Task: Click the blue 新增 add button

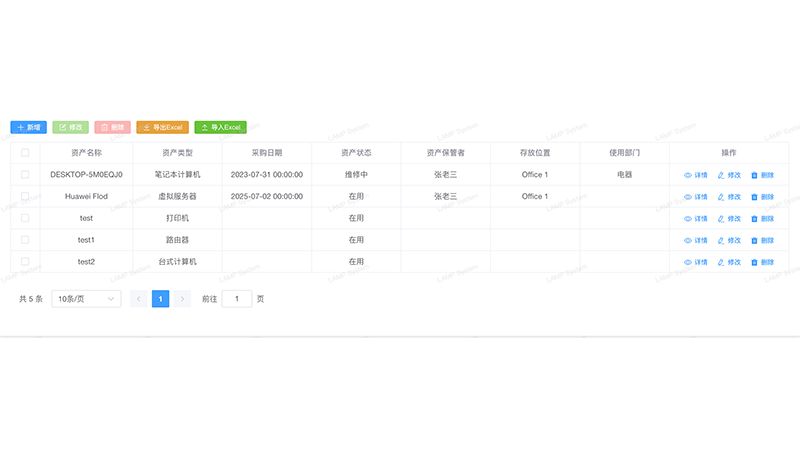Action: point(29,127)
